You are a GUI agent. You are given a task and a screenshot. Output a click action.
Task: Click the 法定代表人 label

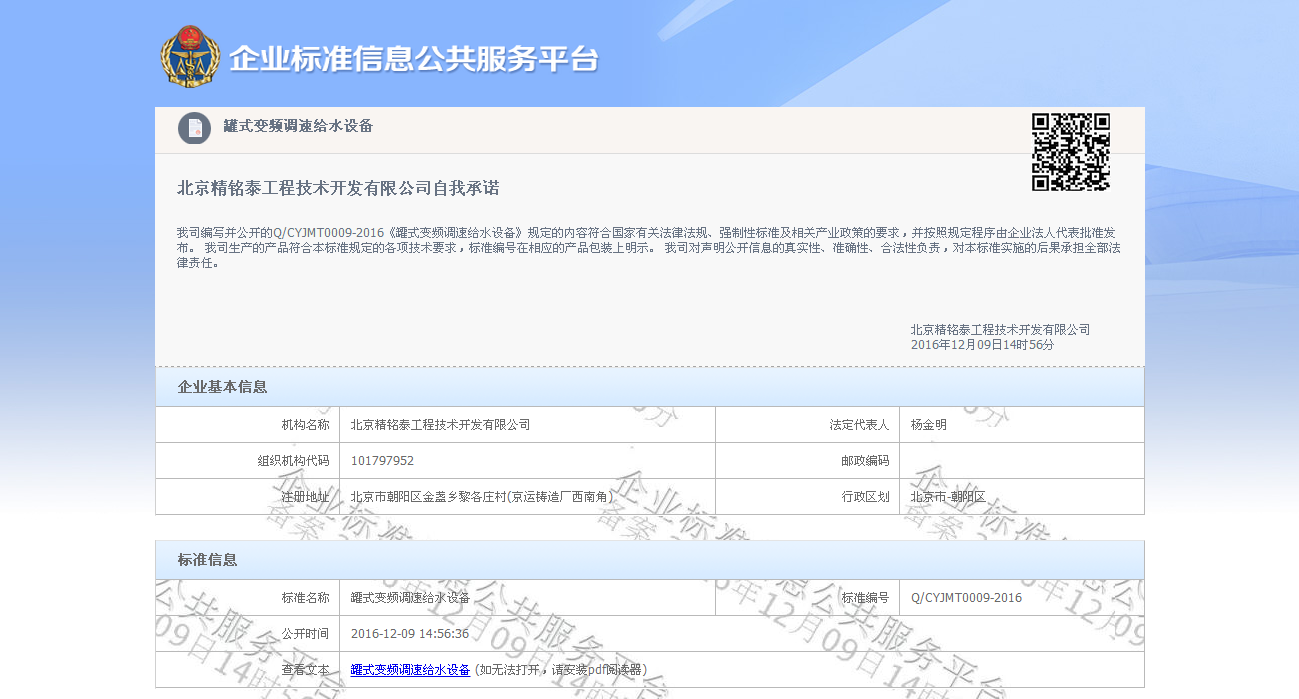pyautogui.click(x=859, y=425)
